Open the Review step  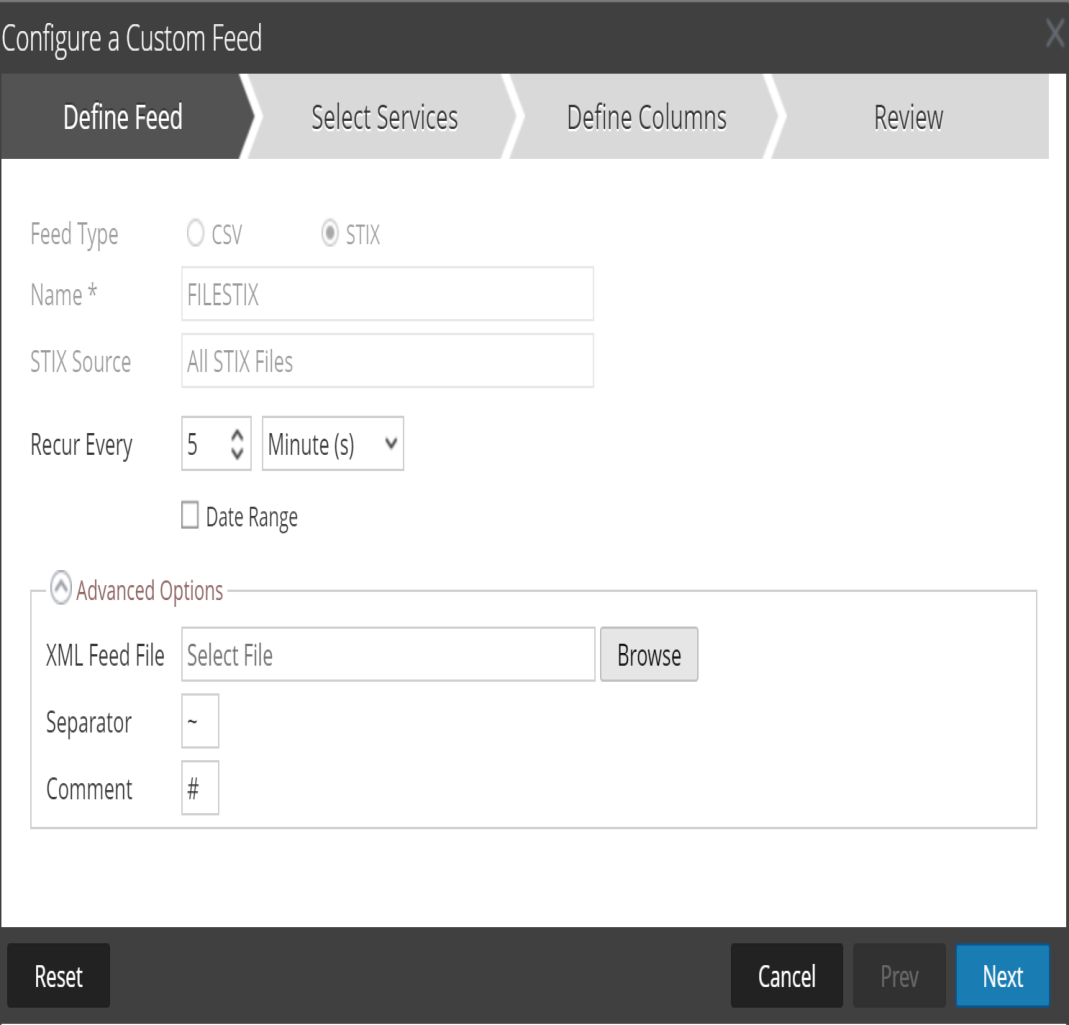coord(905,118)
